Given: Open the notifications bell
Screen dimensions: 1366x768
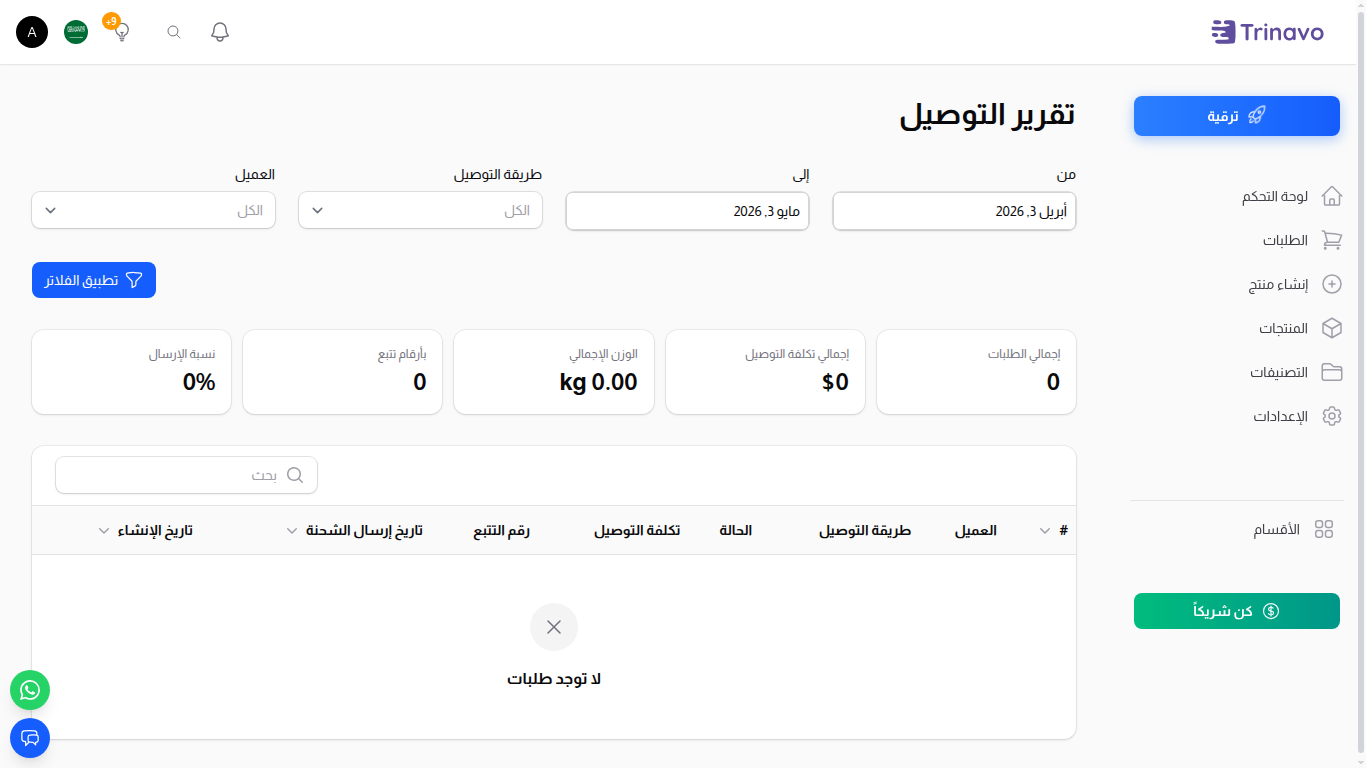Looking at the screenshot, I should click(x=220, y=32).
